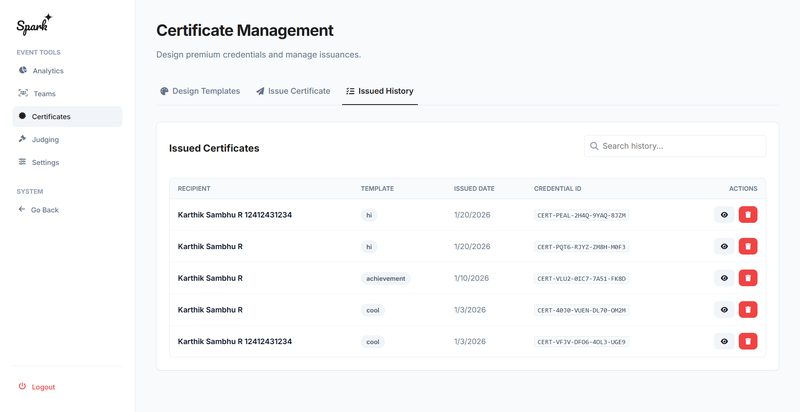Click the Search history input field
The height and width of the screenshot is (412, 800).
pyautogui.click(x=680, y=146)
